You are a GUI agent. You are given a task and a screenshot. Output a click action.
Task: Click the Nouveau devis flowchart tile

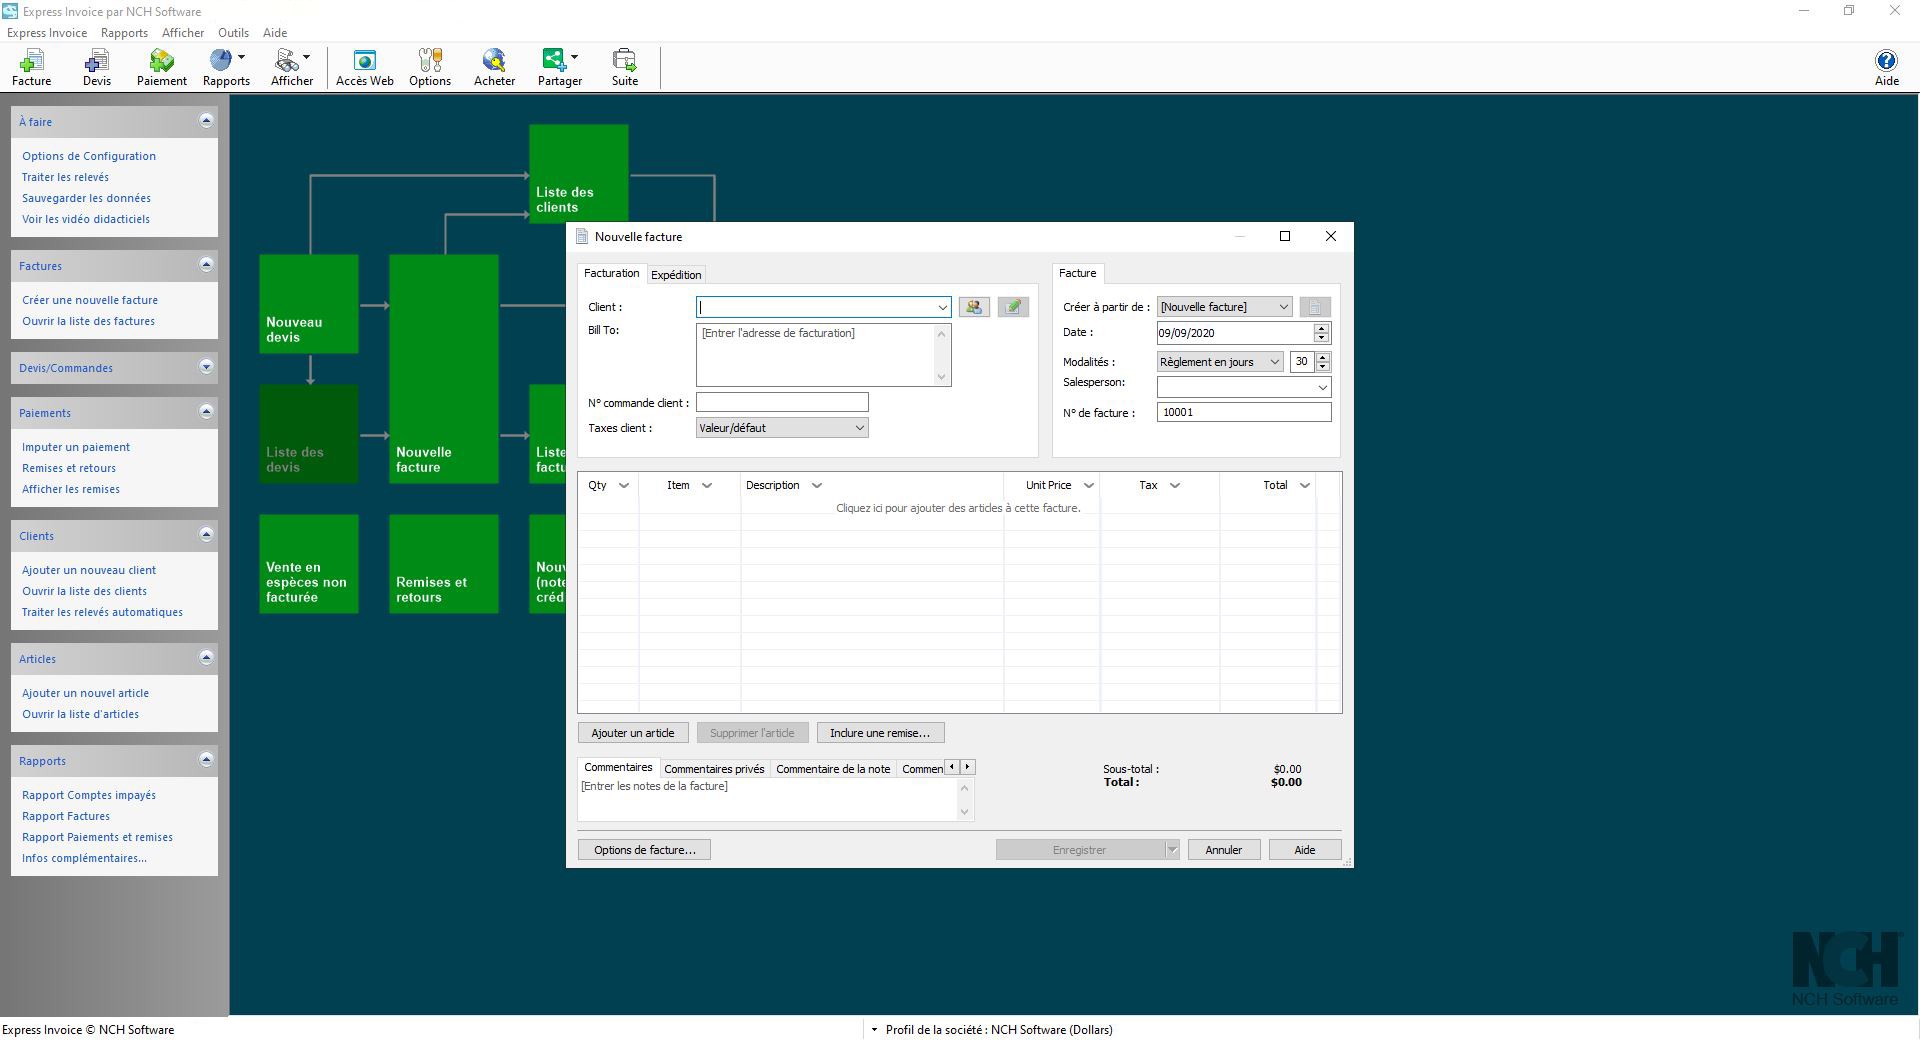pyautogui.click(x=309, y=304)
